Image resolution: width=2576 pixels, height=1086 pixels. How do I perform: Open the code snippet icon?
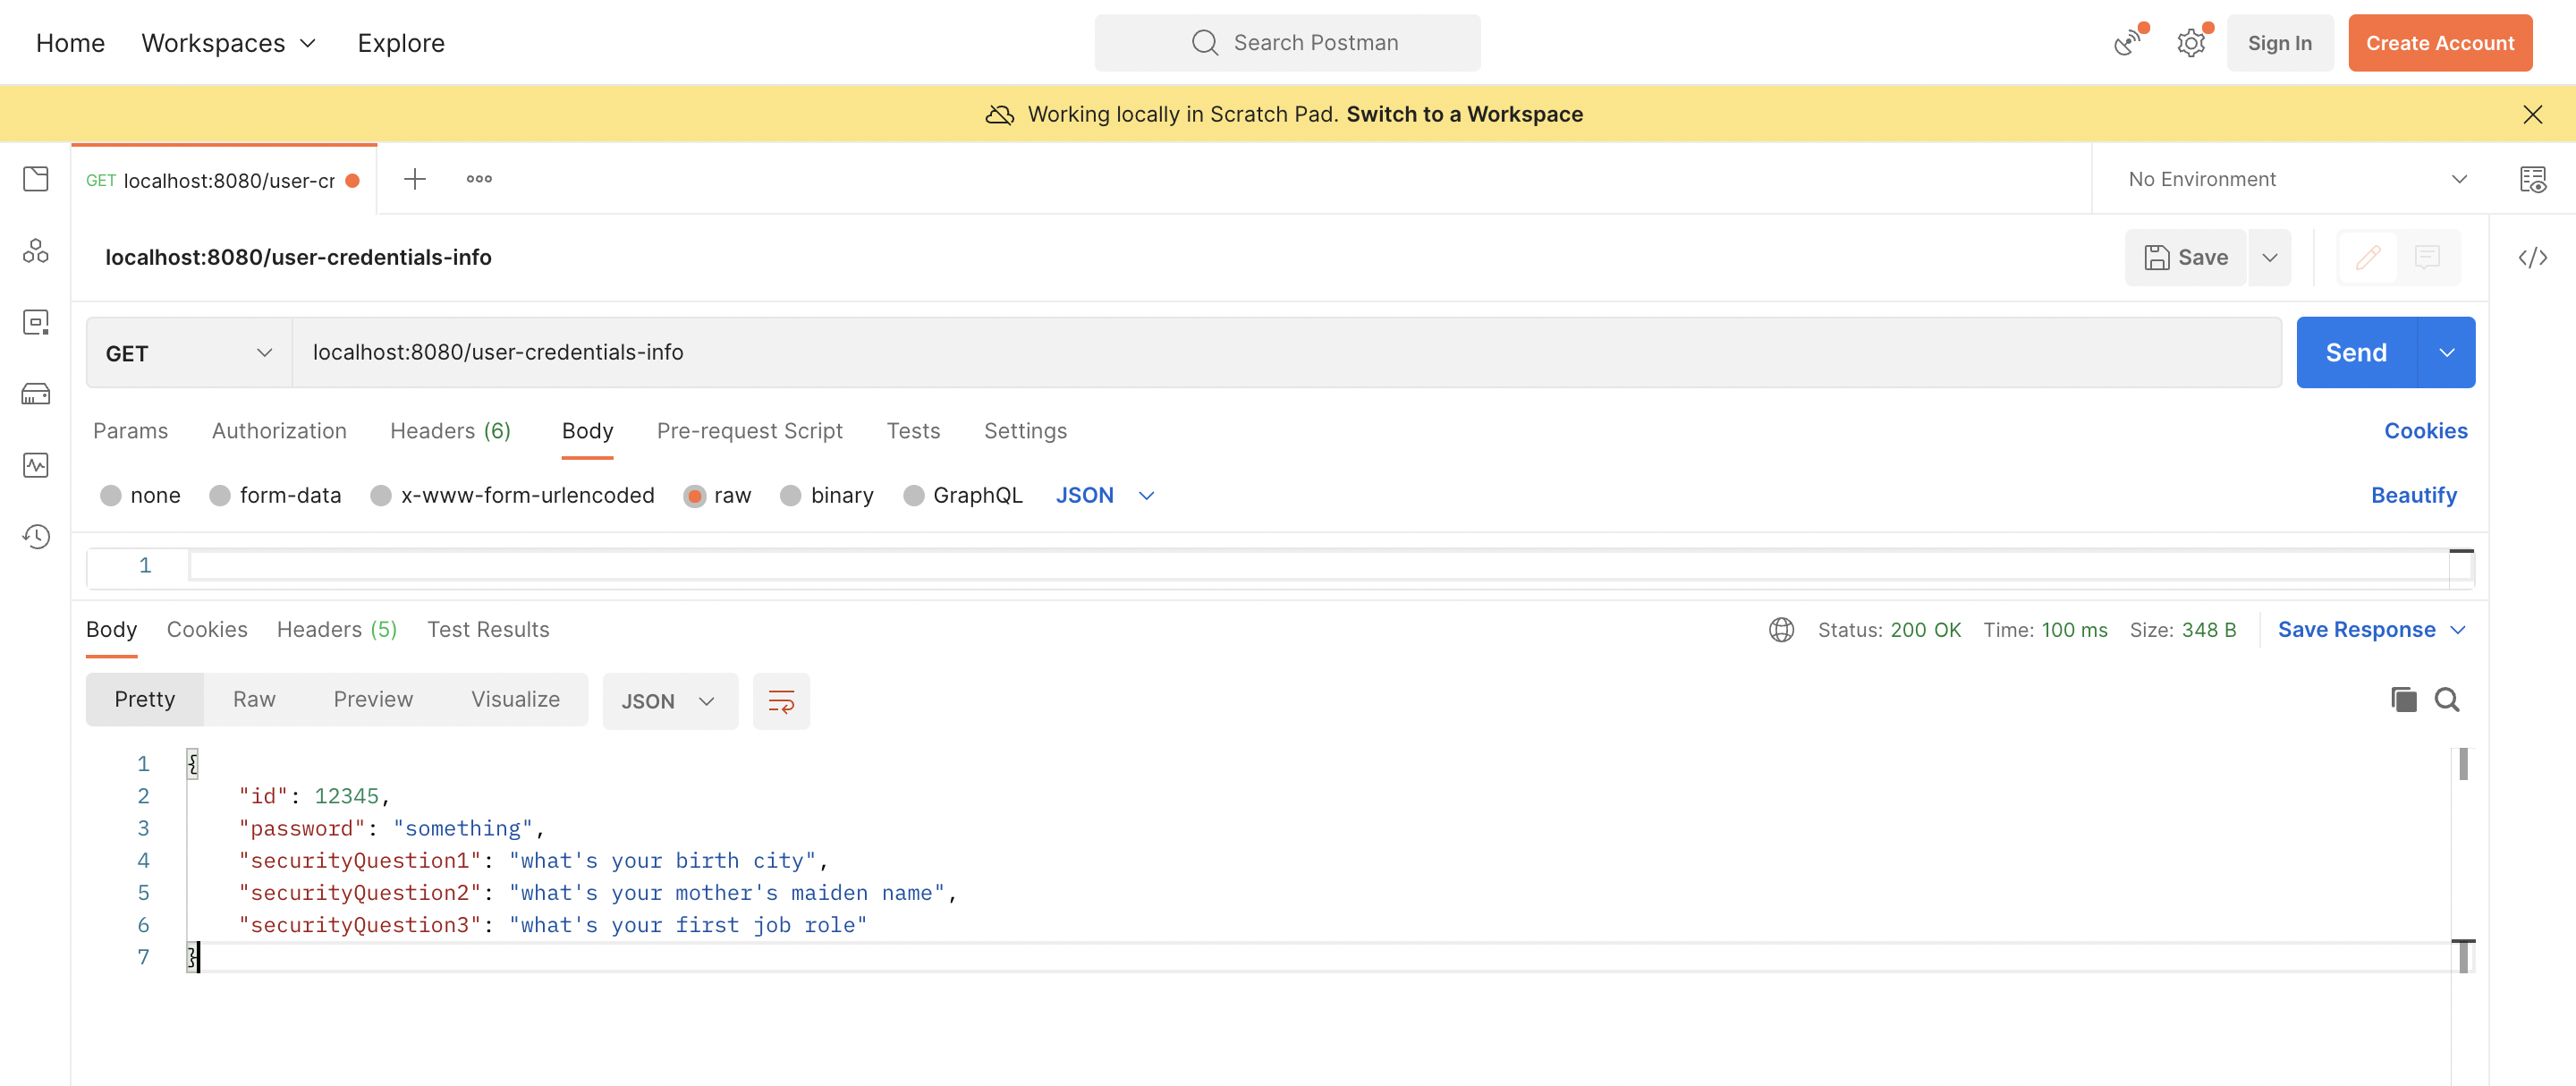(2532, 257)
